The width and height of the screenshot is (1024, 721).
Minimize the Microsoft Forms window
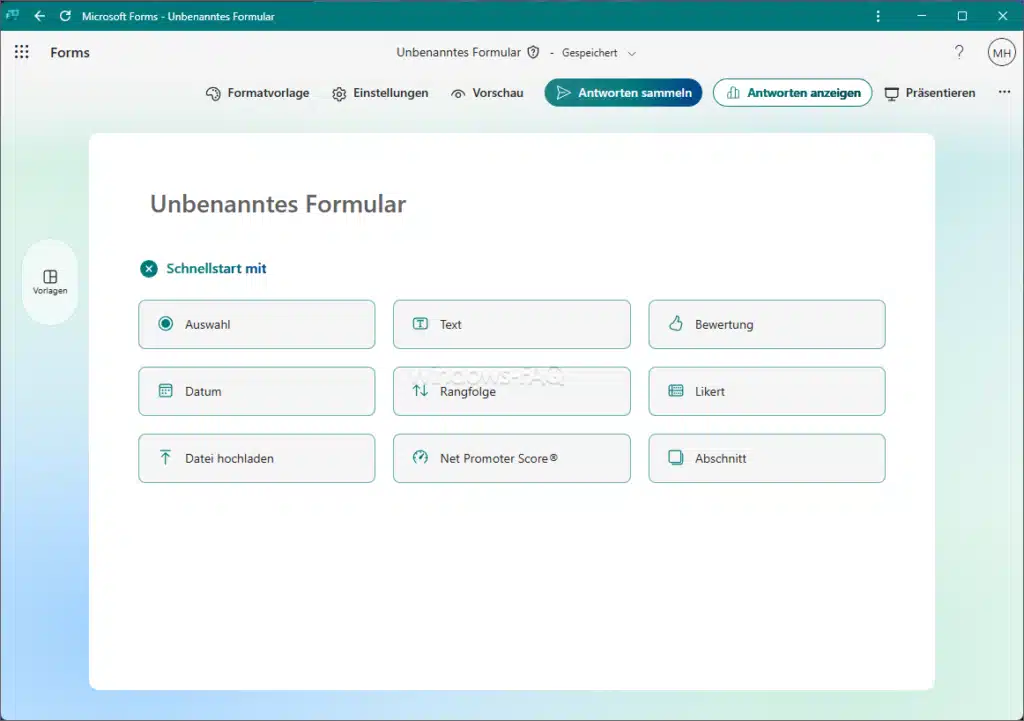[x=921, y=16]
